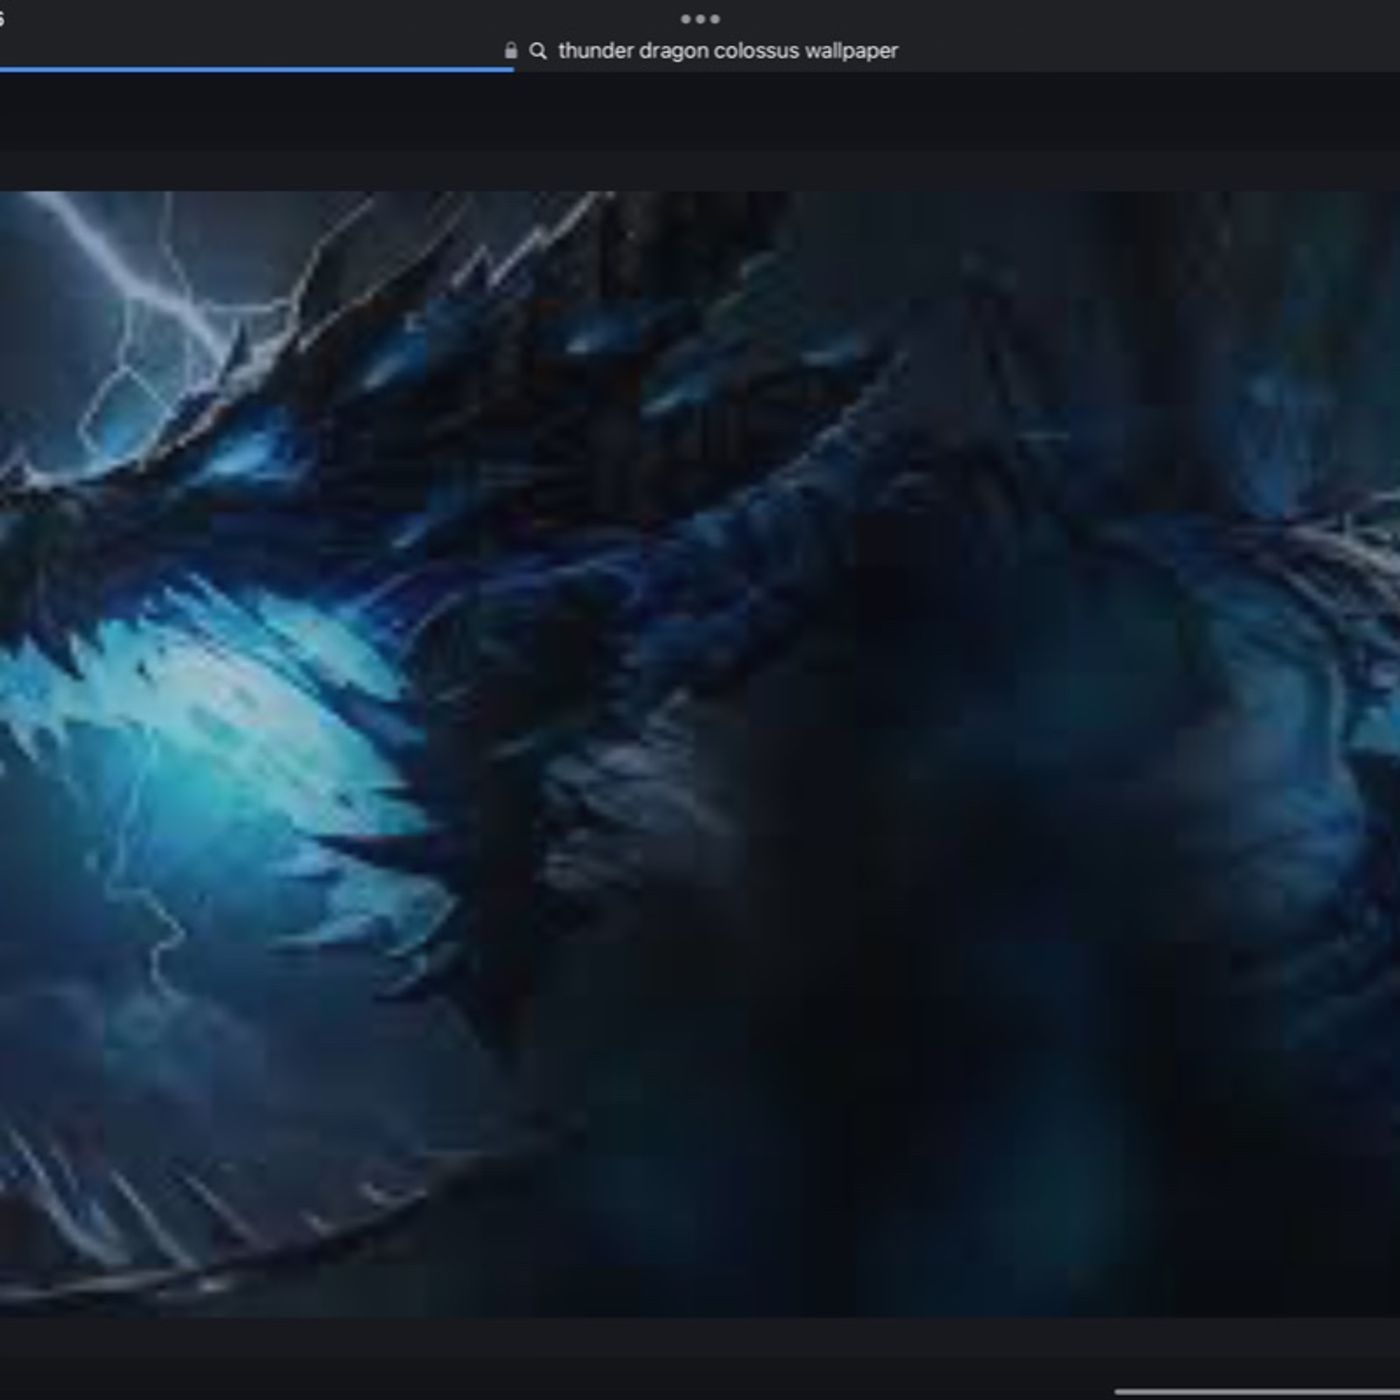Viewport: 1400px width, 1400px height.
Task: Select the 'thunder dragon colossus wallpaper' address field
Action: click(x=728, y=50)
